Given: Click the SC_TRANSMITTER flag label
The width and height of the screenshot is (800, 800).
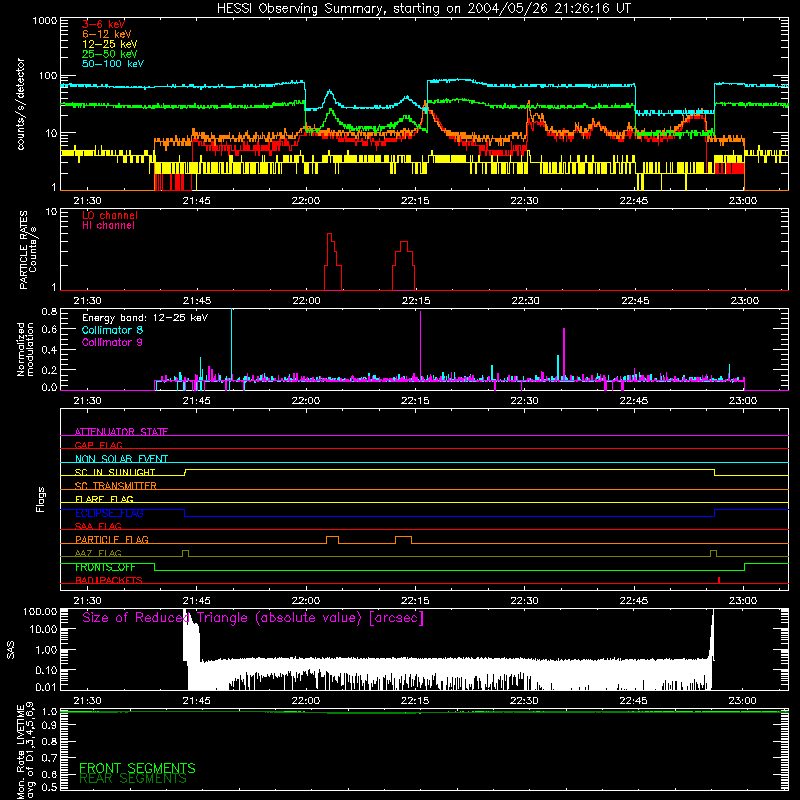Looking at the screenshot, I should point(115,485).
